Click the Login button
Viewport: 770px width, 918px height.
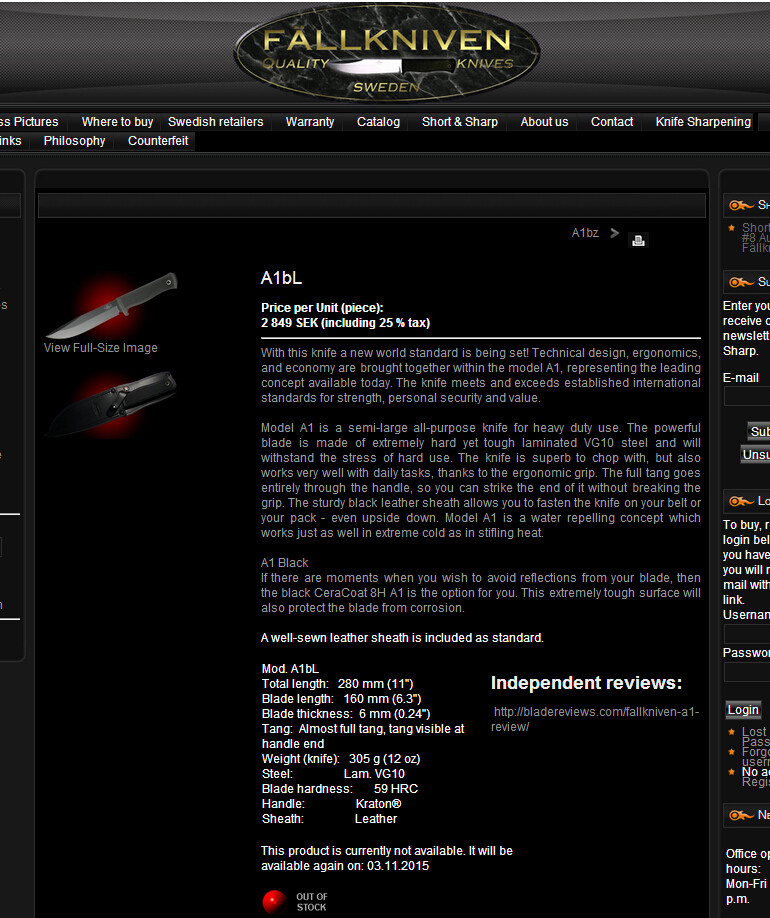pos(743,710)
